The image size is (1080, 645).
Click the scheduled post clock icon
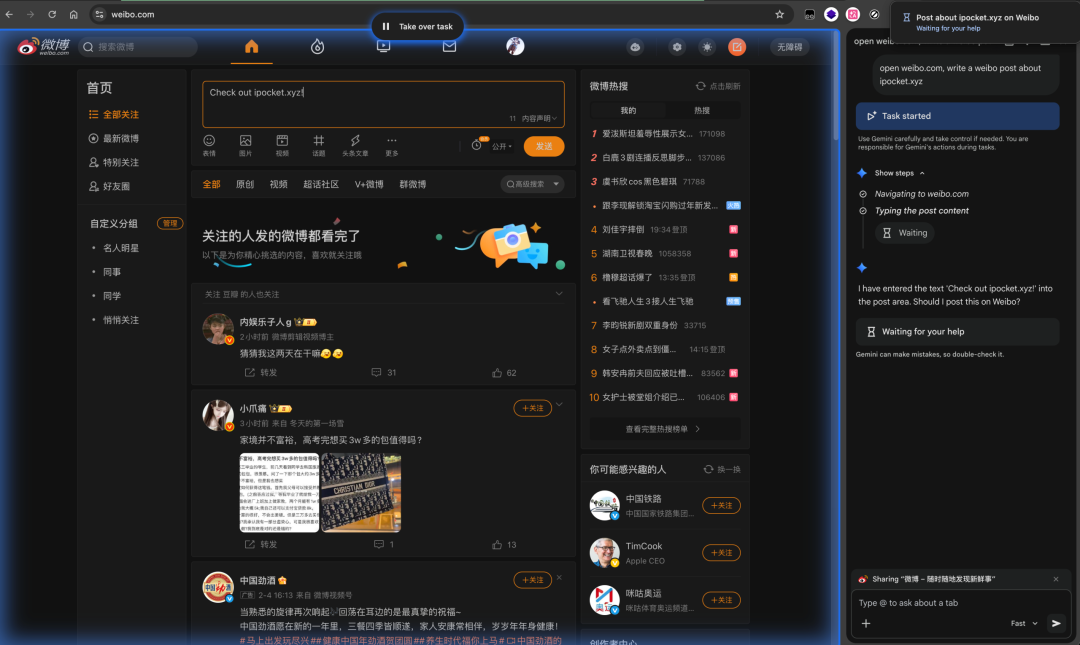tap(477, 145)
